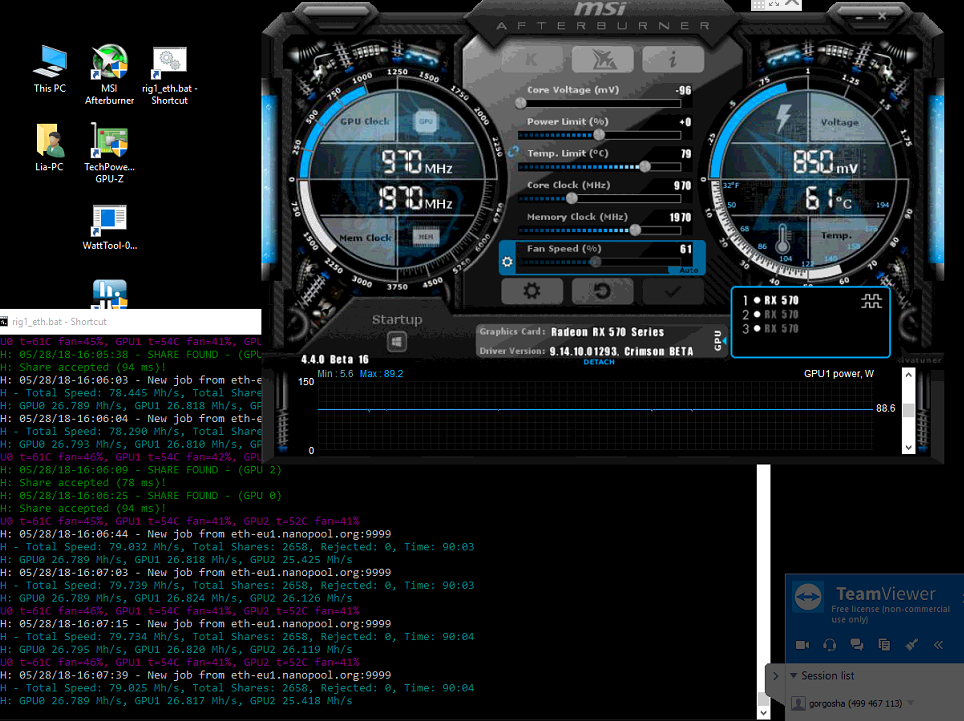Toggle apply at Windows startup button
The width and height of the screenshot is (964, 721).
(x=397, y=342)
